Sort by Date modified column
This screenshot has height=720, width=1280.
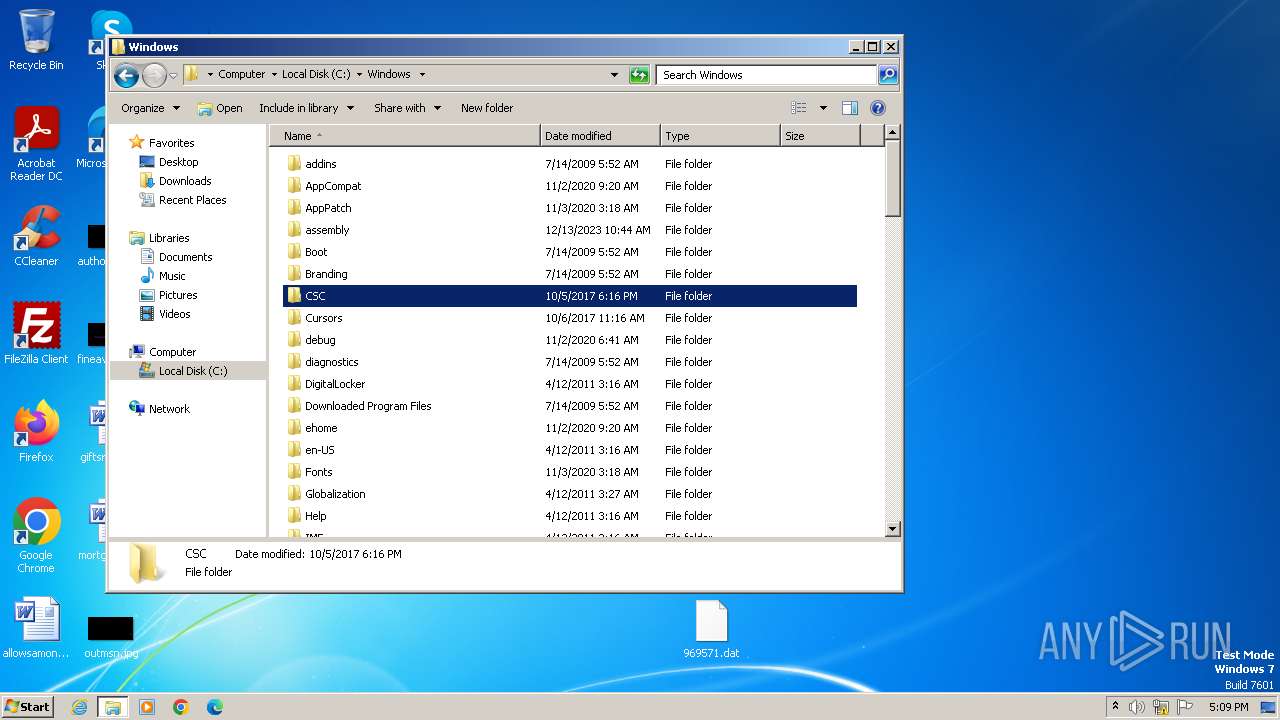tap(600, 136)
